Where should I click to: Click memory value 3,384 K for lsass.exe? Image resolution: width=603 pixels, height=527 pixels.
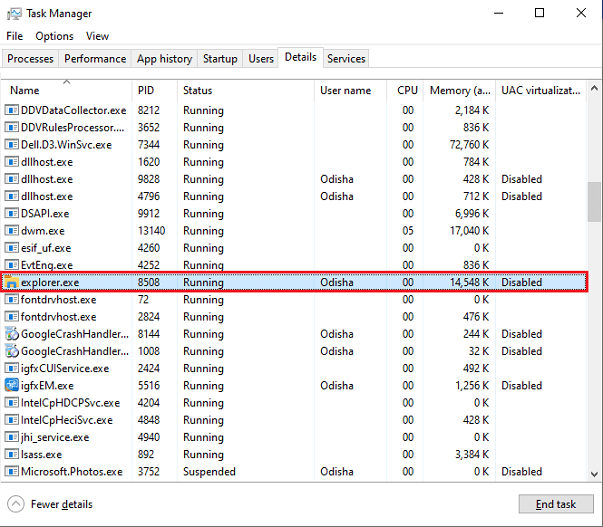(x=472, y=454)
